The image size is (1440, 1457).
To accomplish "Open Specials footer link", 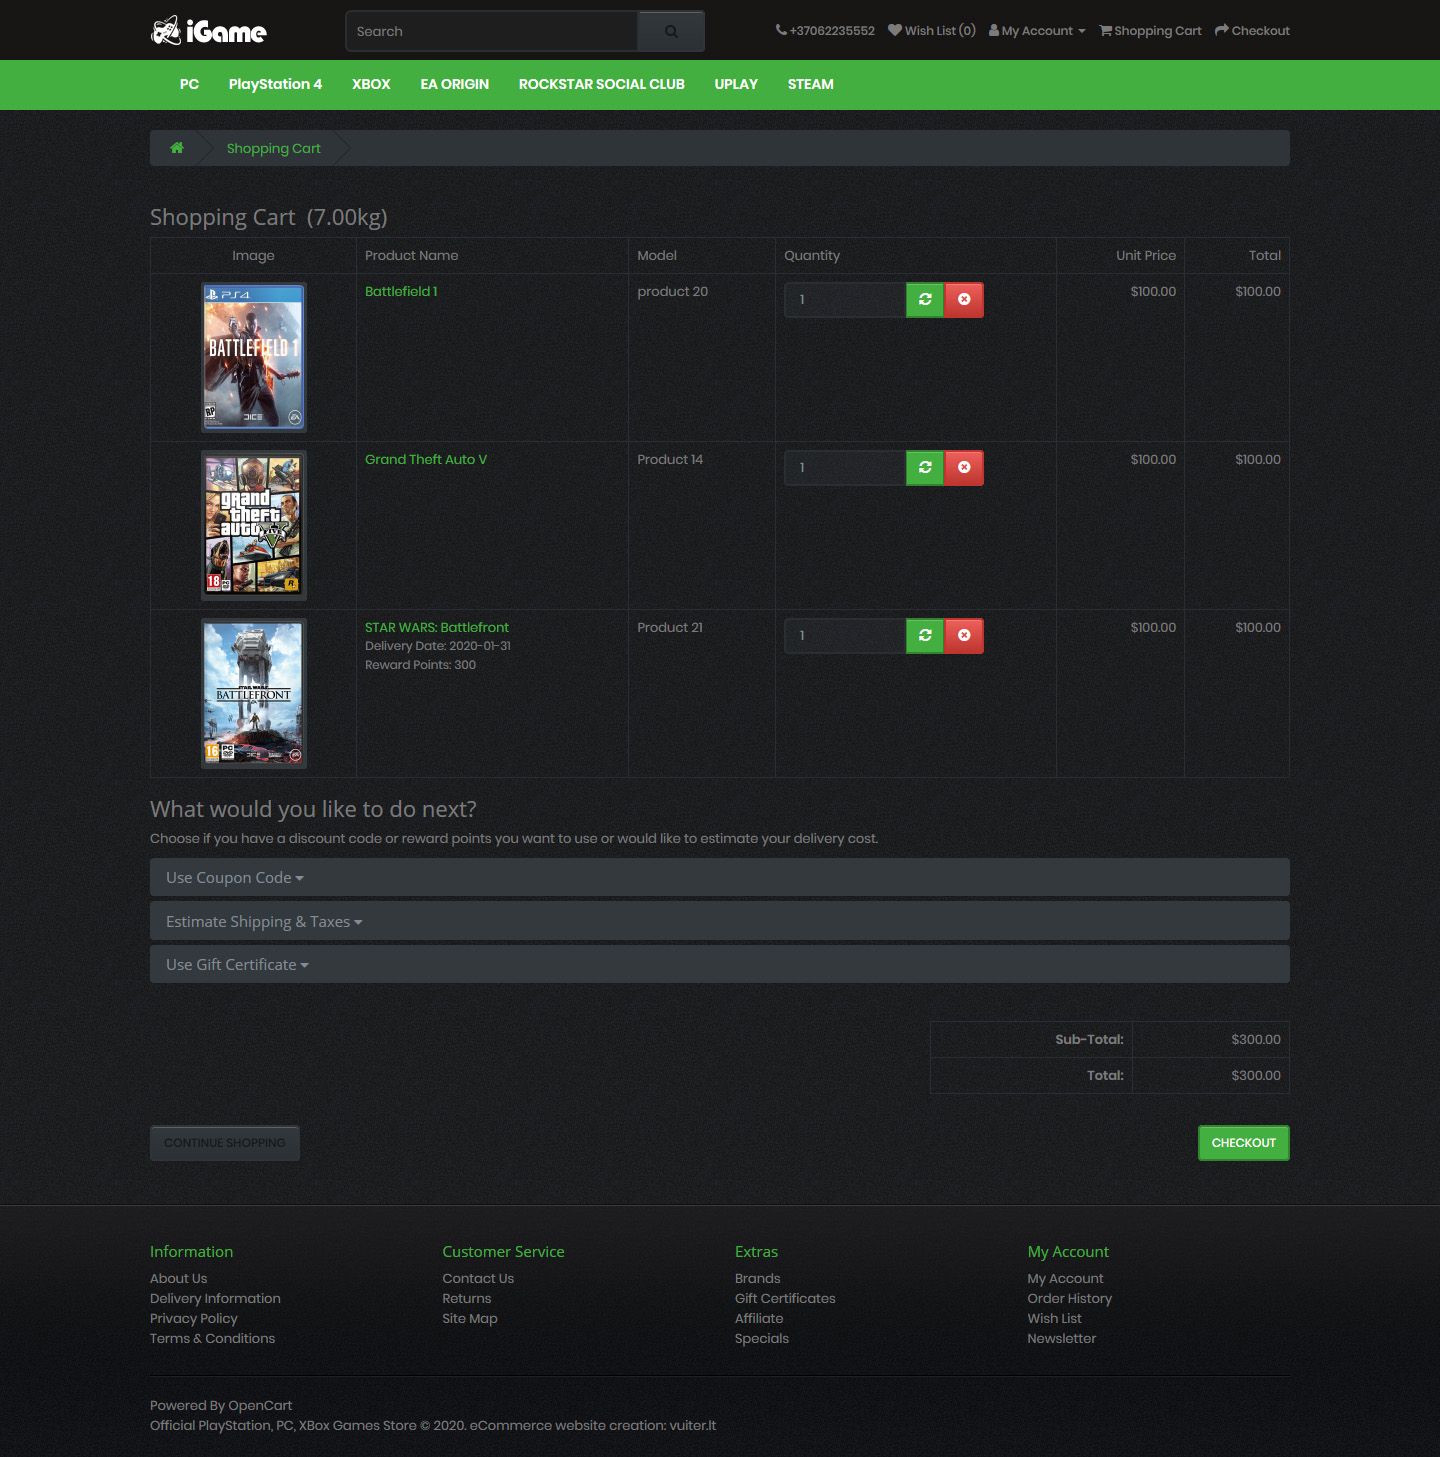I will click(x=762, y=1338).
